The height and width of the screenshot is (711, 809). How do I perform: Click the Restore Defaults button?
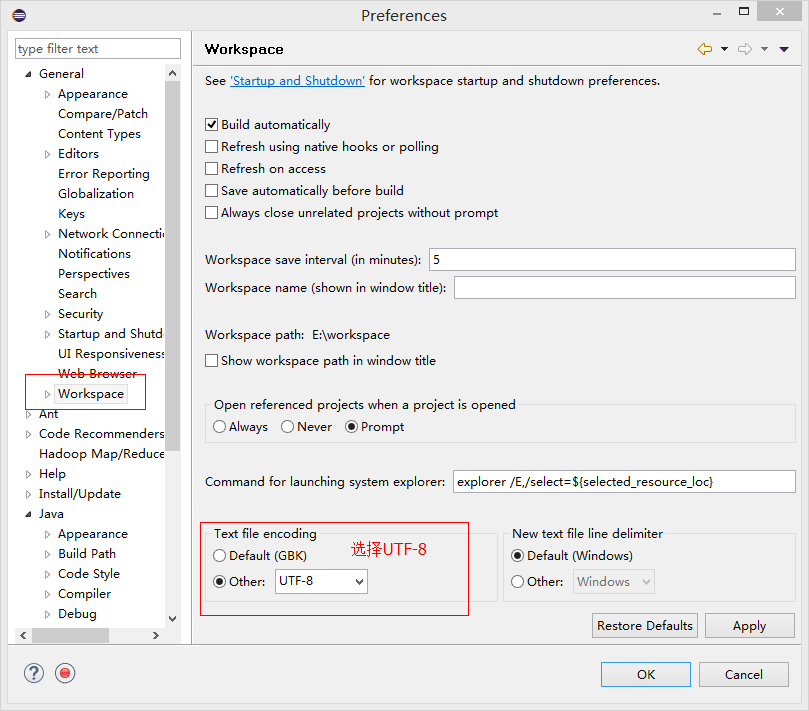[x=645, y=625]
